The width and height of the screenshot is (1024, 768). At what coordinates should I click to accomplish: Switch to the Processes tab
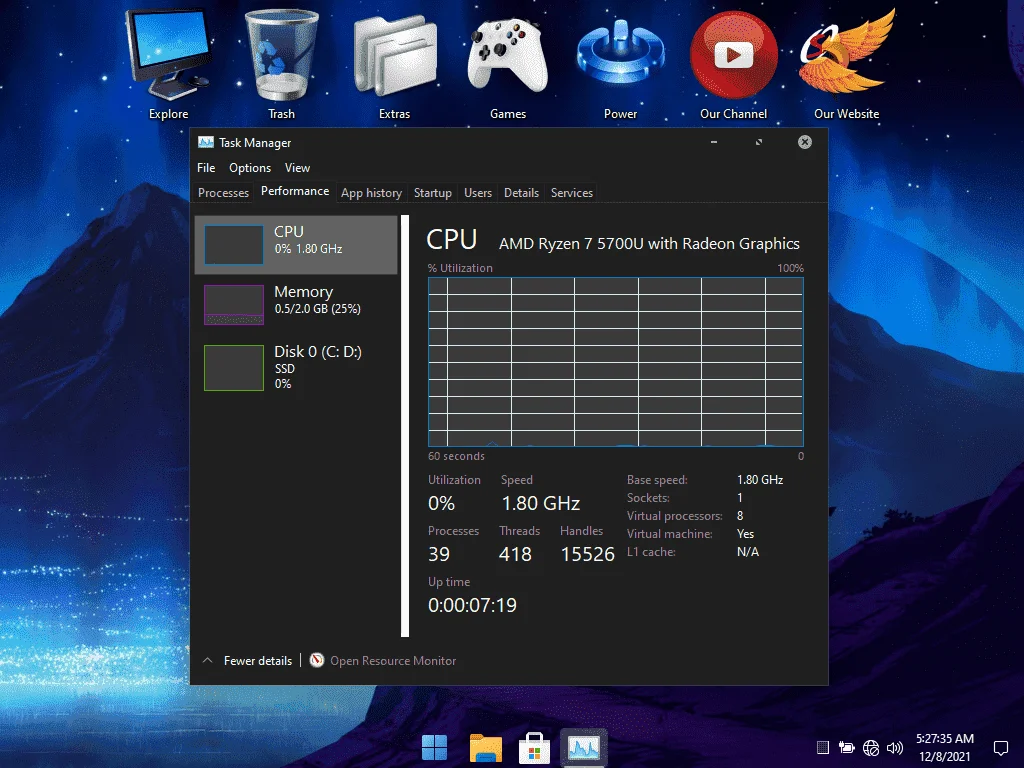pyautogui.click(x=223, y=193)
